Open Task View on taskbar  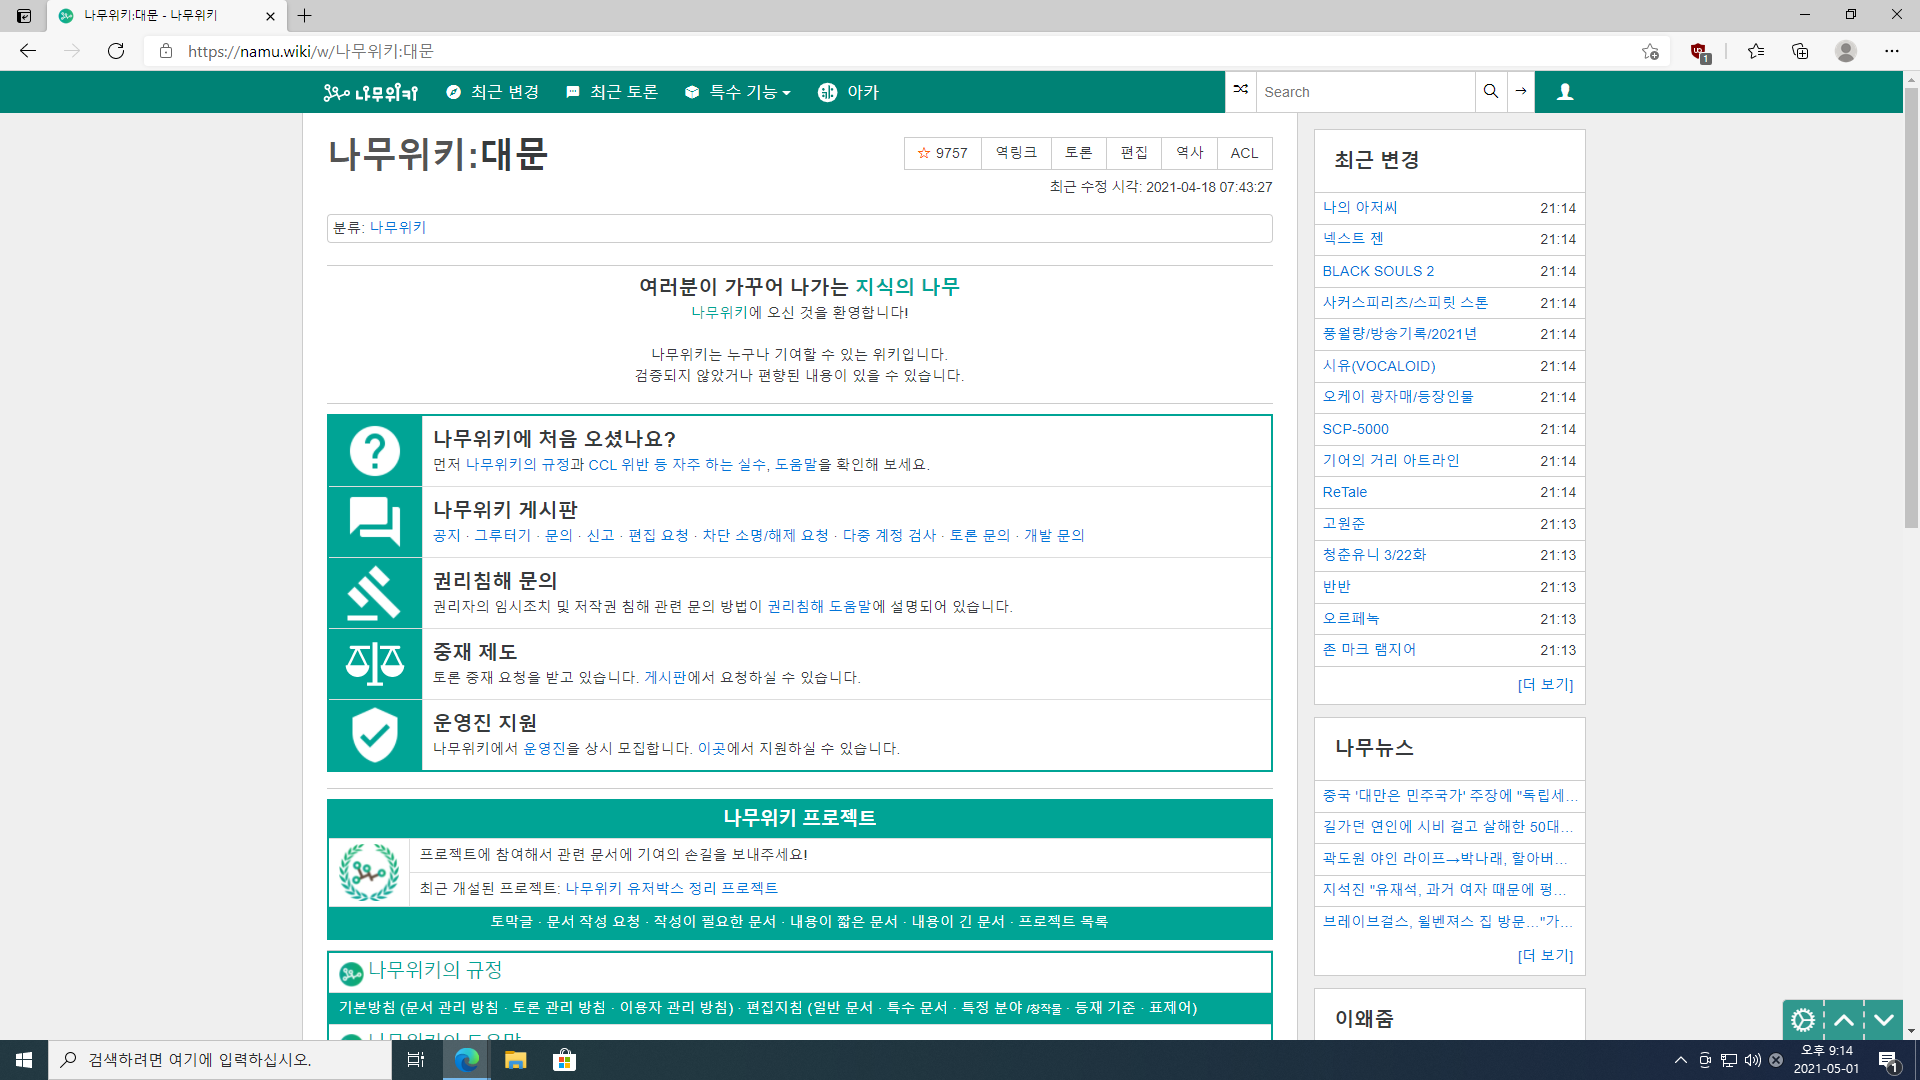point(416,1060)
